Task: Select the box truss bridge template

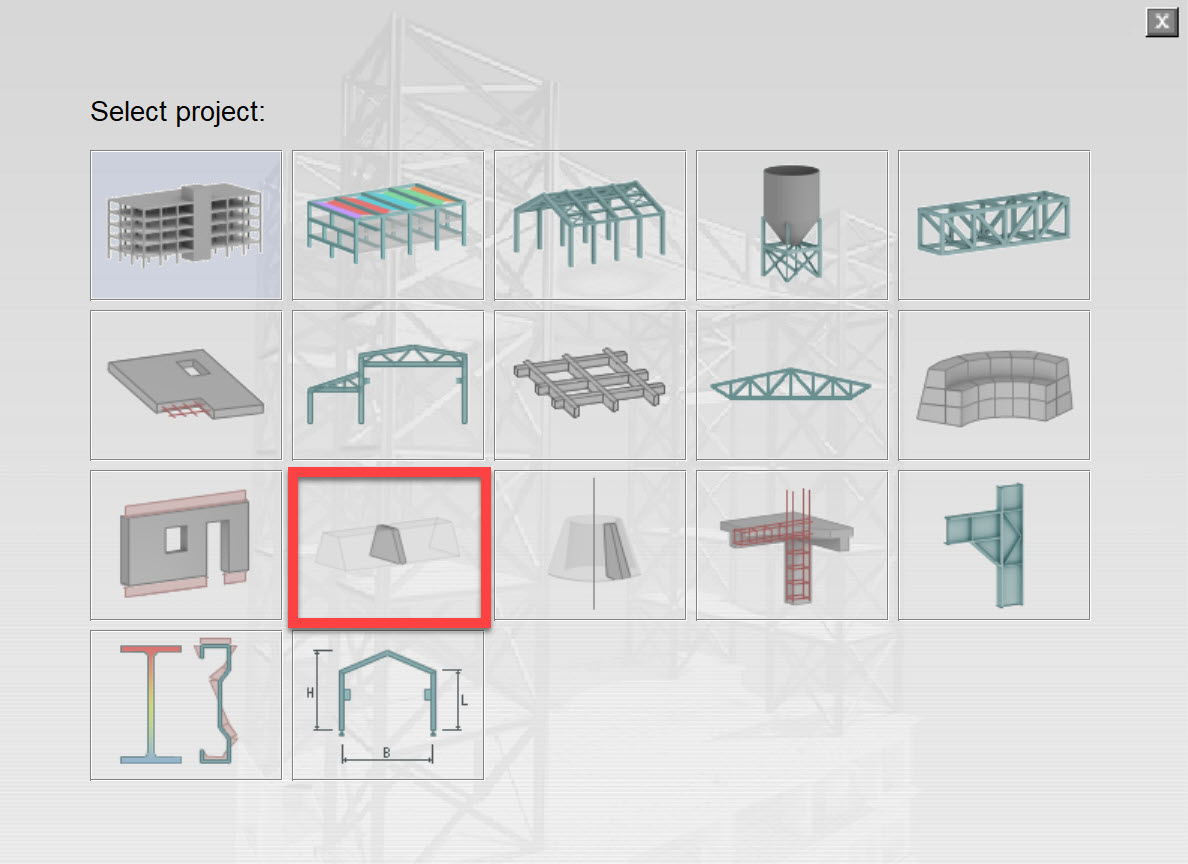Action: (x=993, y=224)
